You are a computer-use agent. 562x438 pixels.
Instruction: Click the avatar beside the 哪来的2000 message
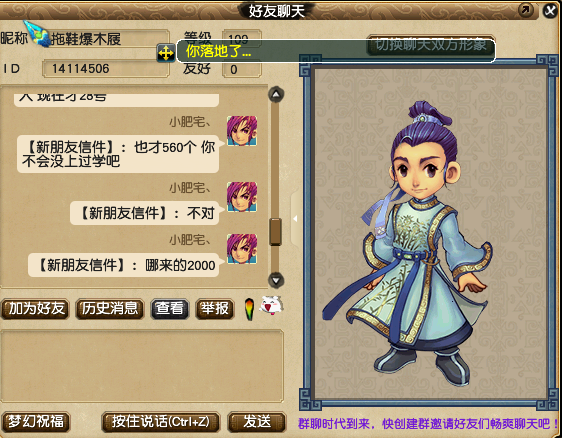242,248
